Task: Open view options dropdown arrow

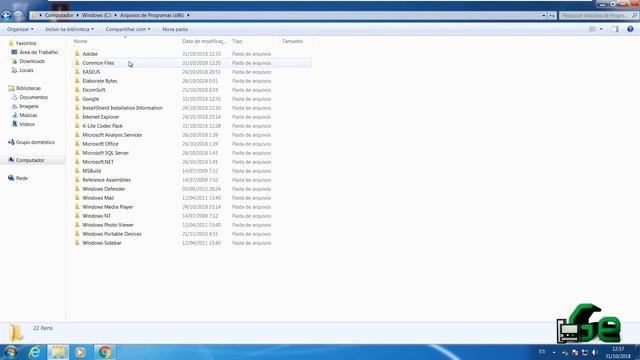Action: click(x=601, y=29)
